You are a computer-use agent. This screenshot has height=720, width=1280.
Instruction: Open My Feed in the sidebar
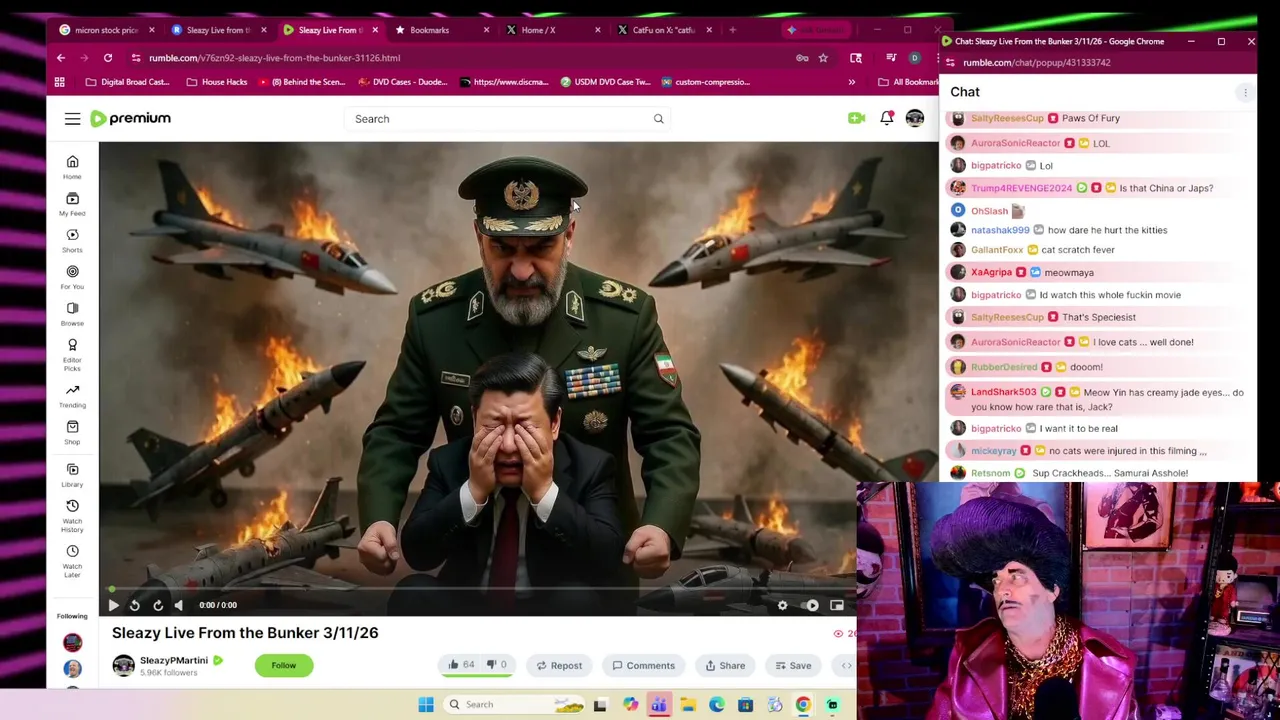click(72, 204)
